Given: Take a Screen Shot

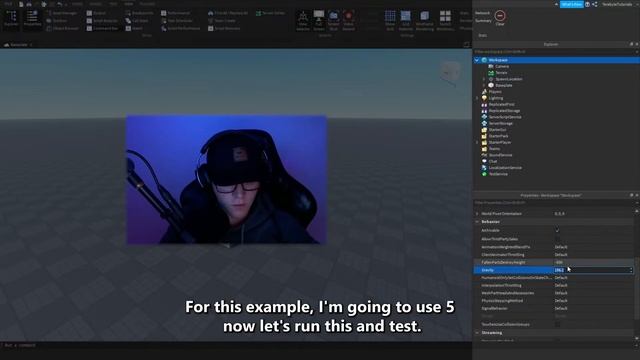Looking at the screenshot, I should (333, 20).
